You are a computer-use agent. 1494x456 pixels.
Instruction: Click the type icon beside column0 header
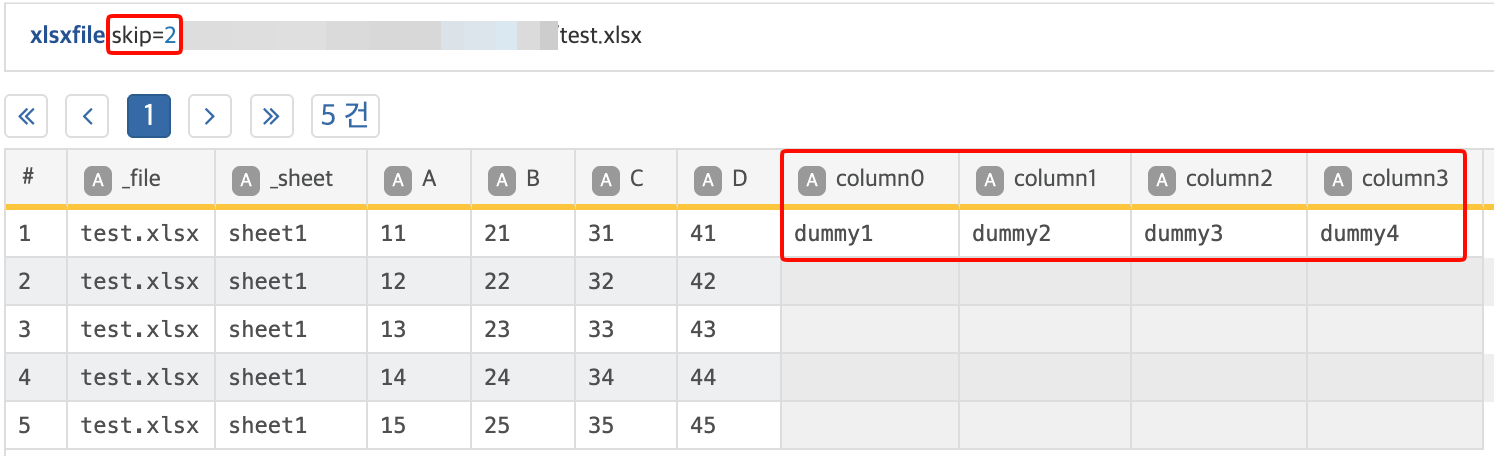tap(811, 180)
